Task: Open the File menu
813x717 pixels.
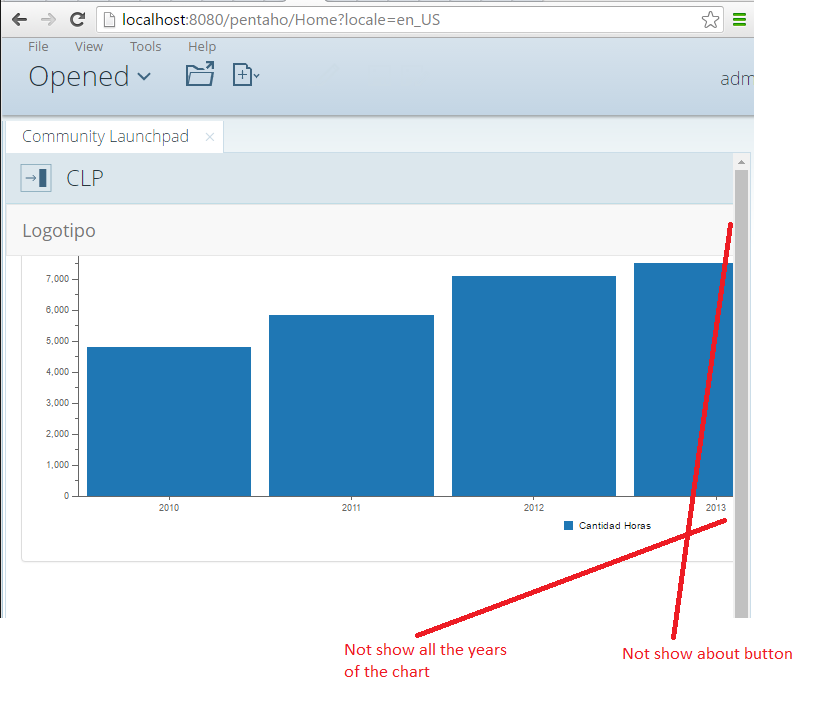Action: 38,47
